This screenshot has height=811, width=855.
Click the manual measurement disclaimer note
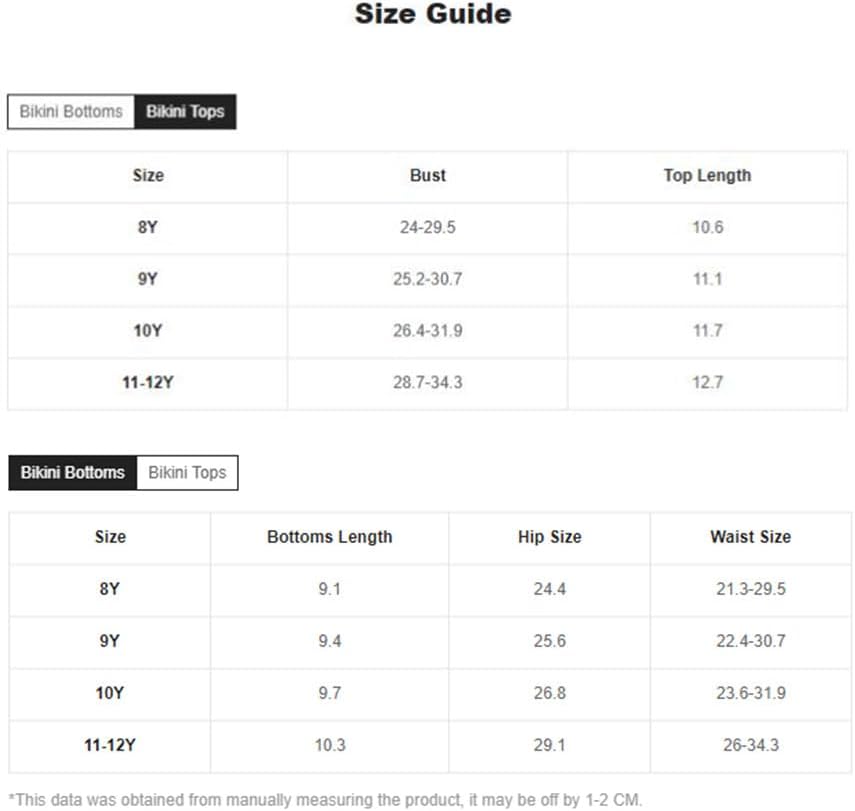[x=324, y=800]
